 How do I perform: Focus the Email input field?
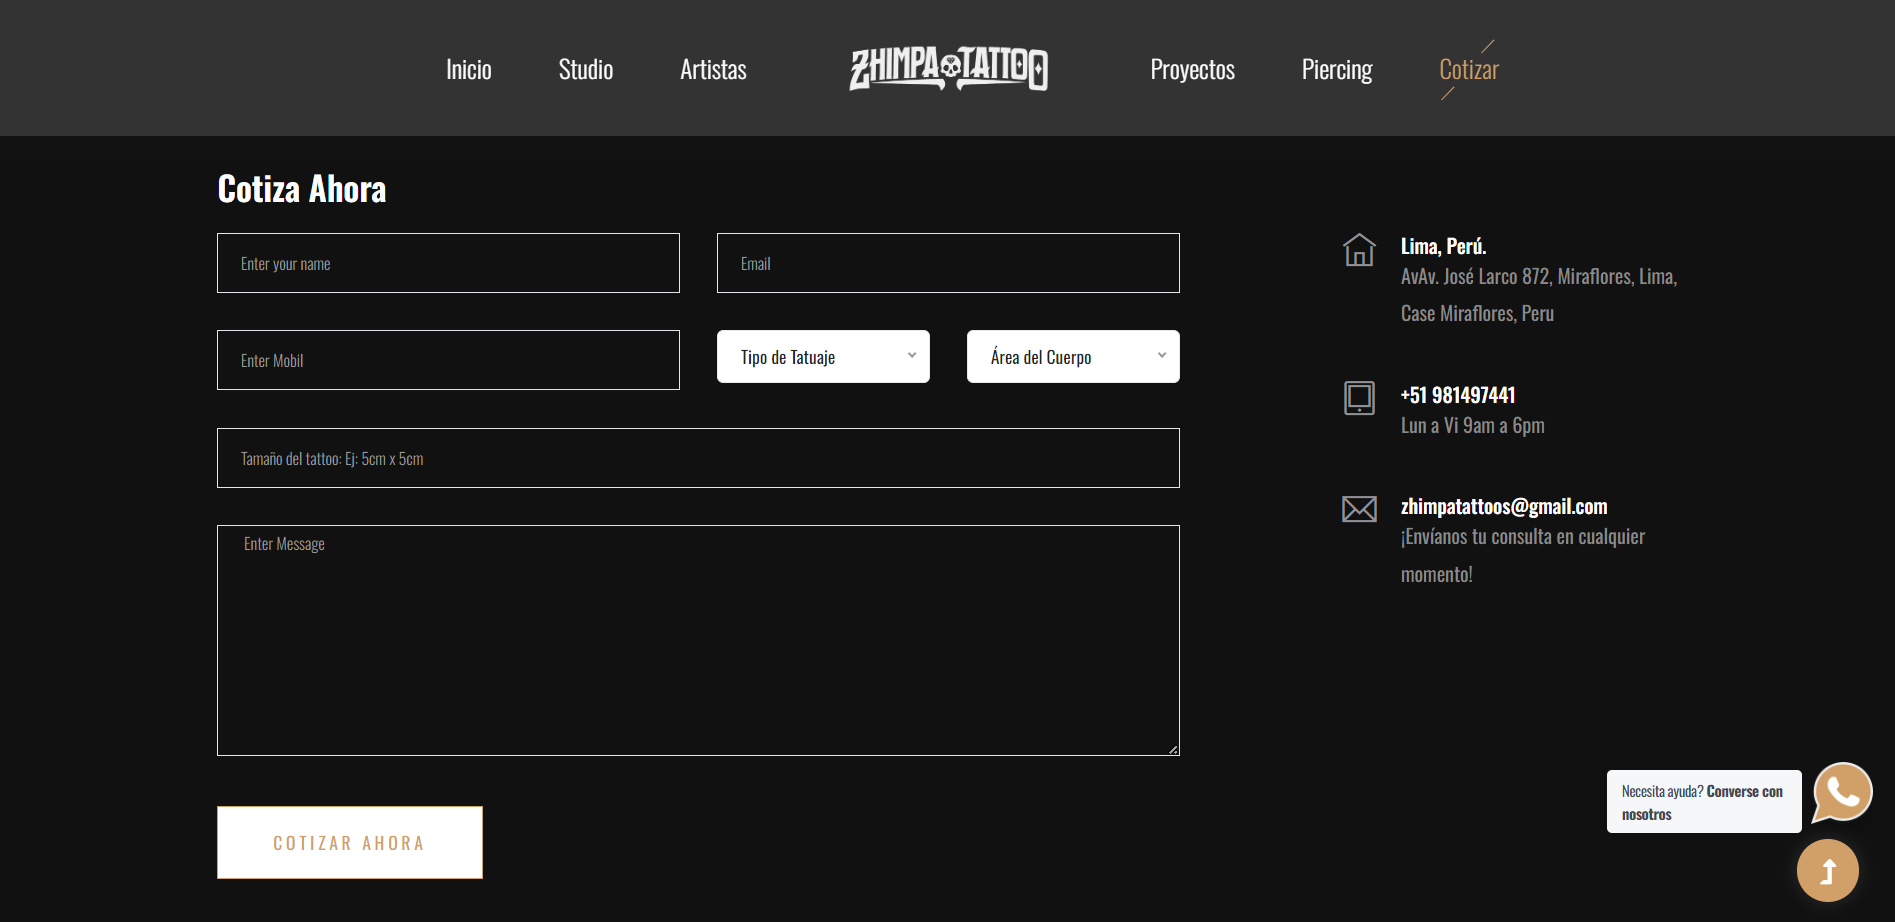(948, 263)
